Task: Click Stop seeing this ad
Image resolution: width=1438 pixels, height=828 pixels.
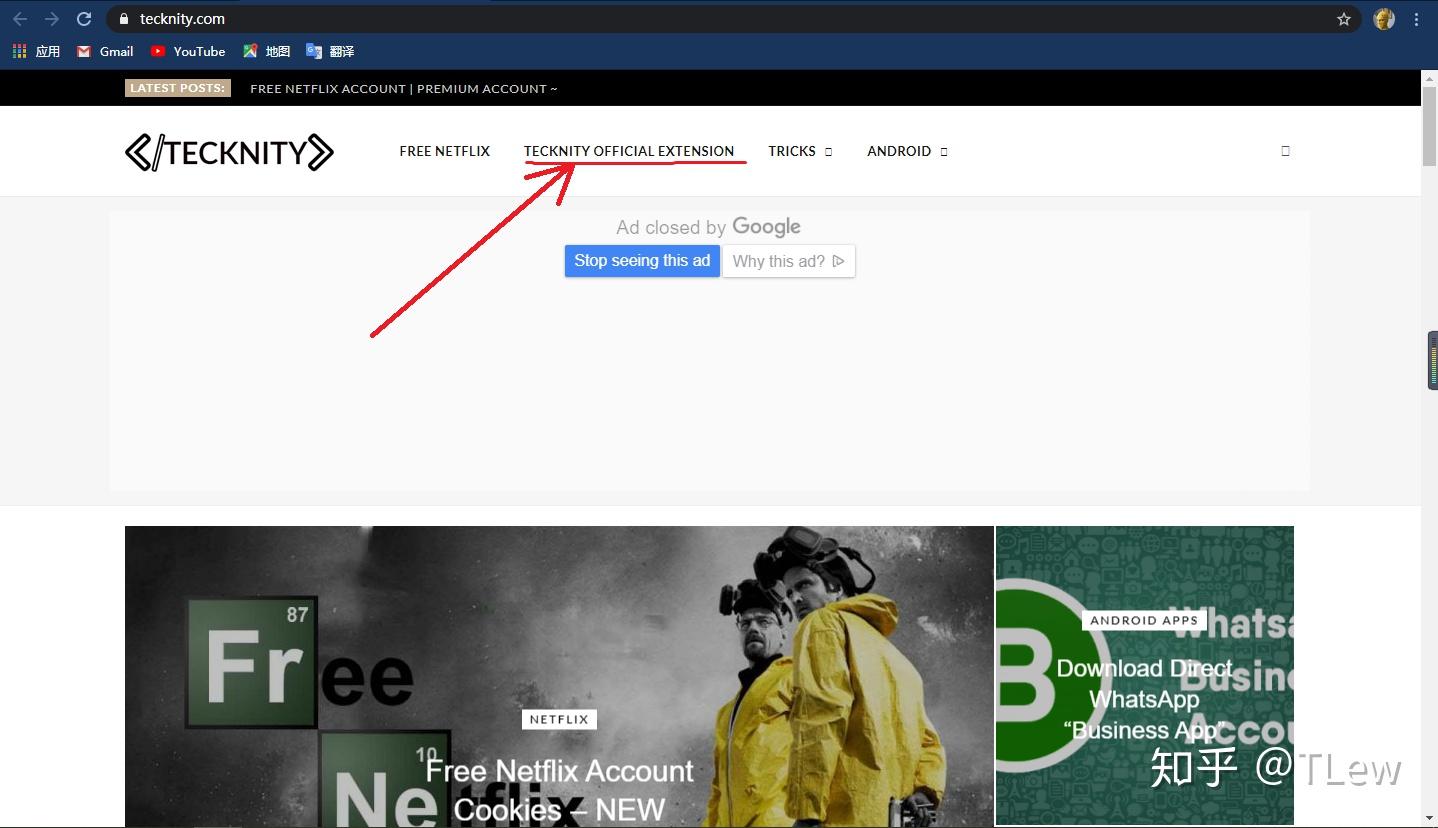Action: (x=642, y=261)
